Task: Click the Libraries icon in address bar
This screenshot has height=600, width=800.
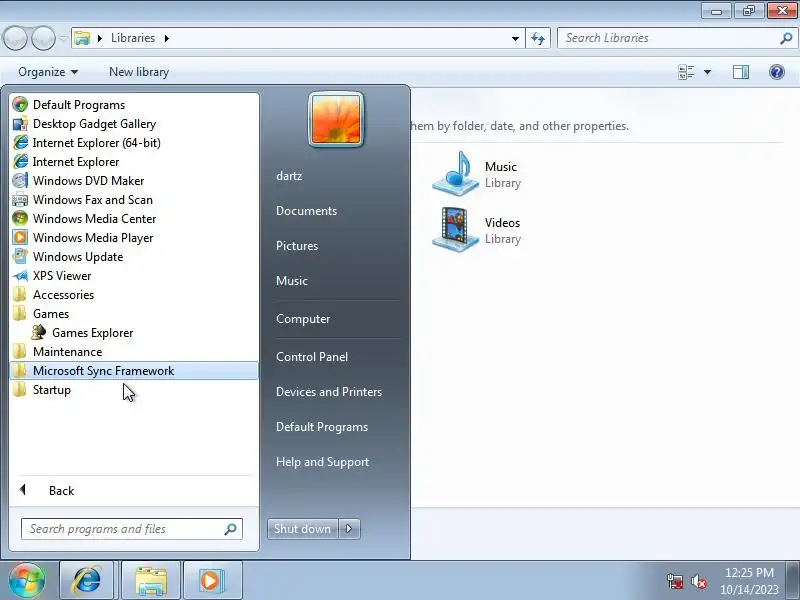Action: pyautogui.click(x=82, y=38)
